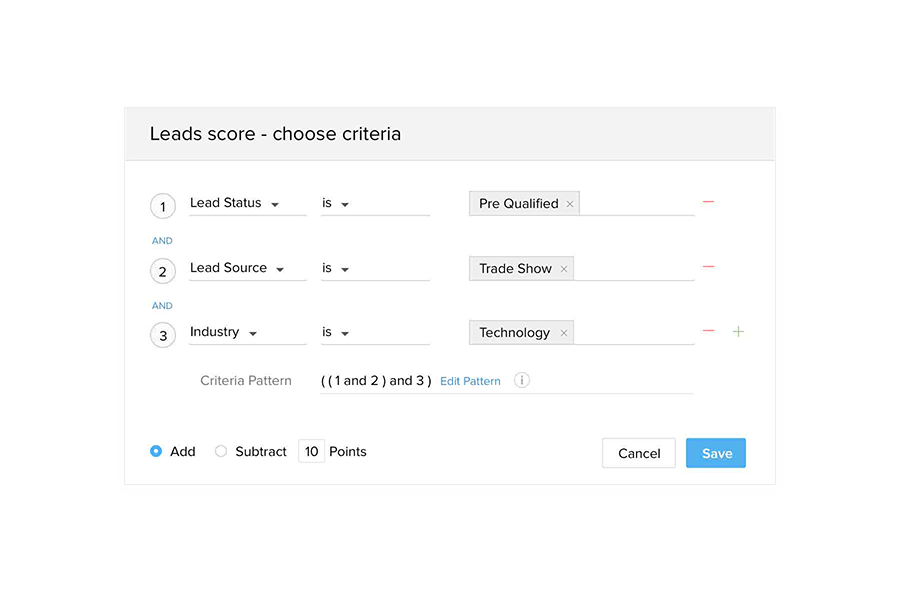Image resolution: width=900 pixels, height=600 pixels.
Task: Delete the Lead Source criteria row
Action: [x=708, y=267]
